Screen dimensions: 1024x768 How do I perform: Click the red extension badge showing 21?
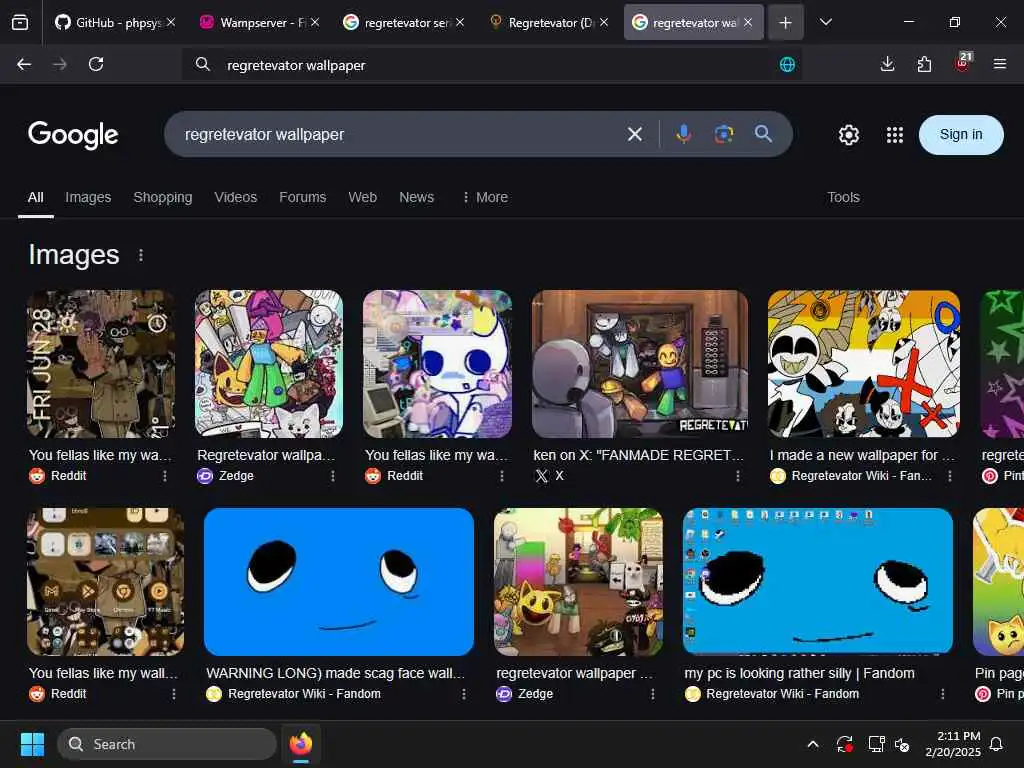coord(963,63)
